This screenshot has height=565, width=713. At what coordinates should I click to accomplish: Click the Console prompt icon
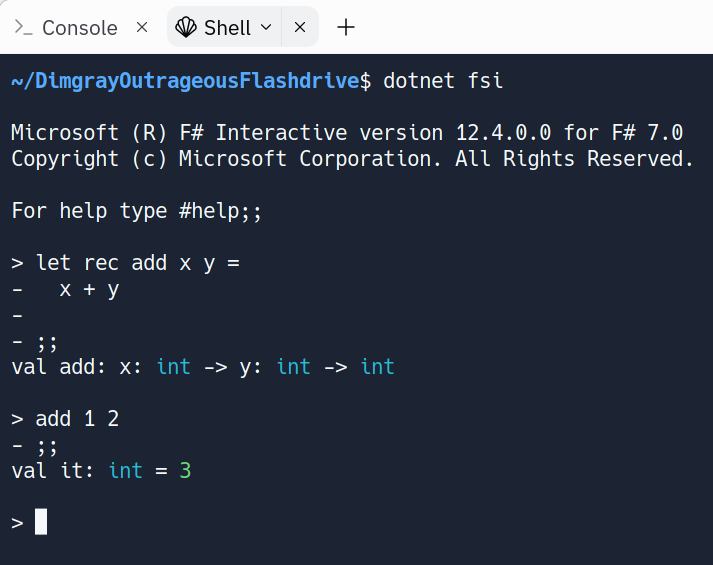tap(23, 27)
